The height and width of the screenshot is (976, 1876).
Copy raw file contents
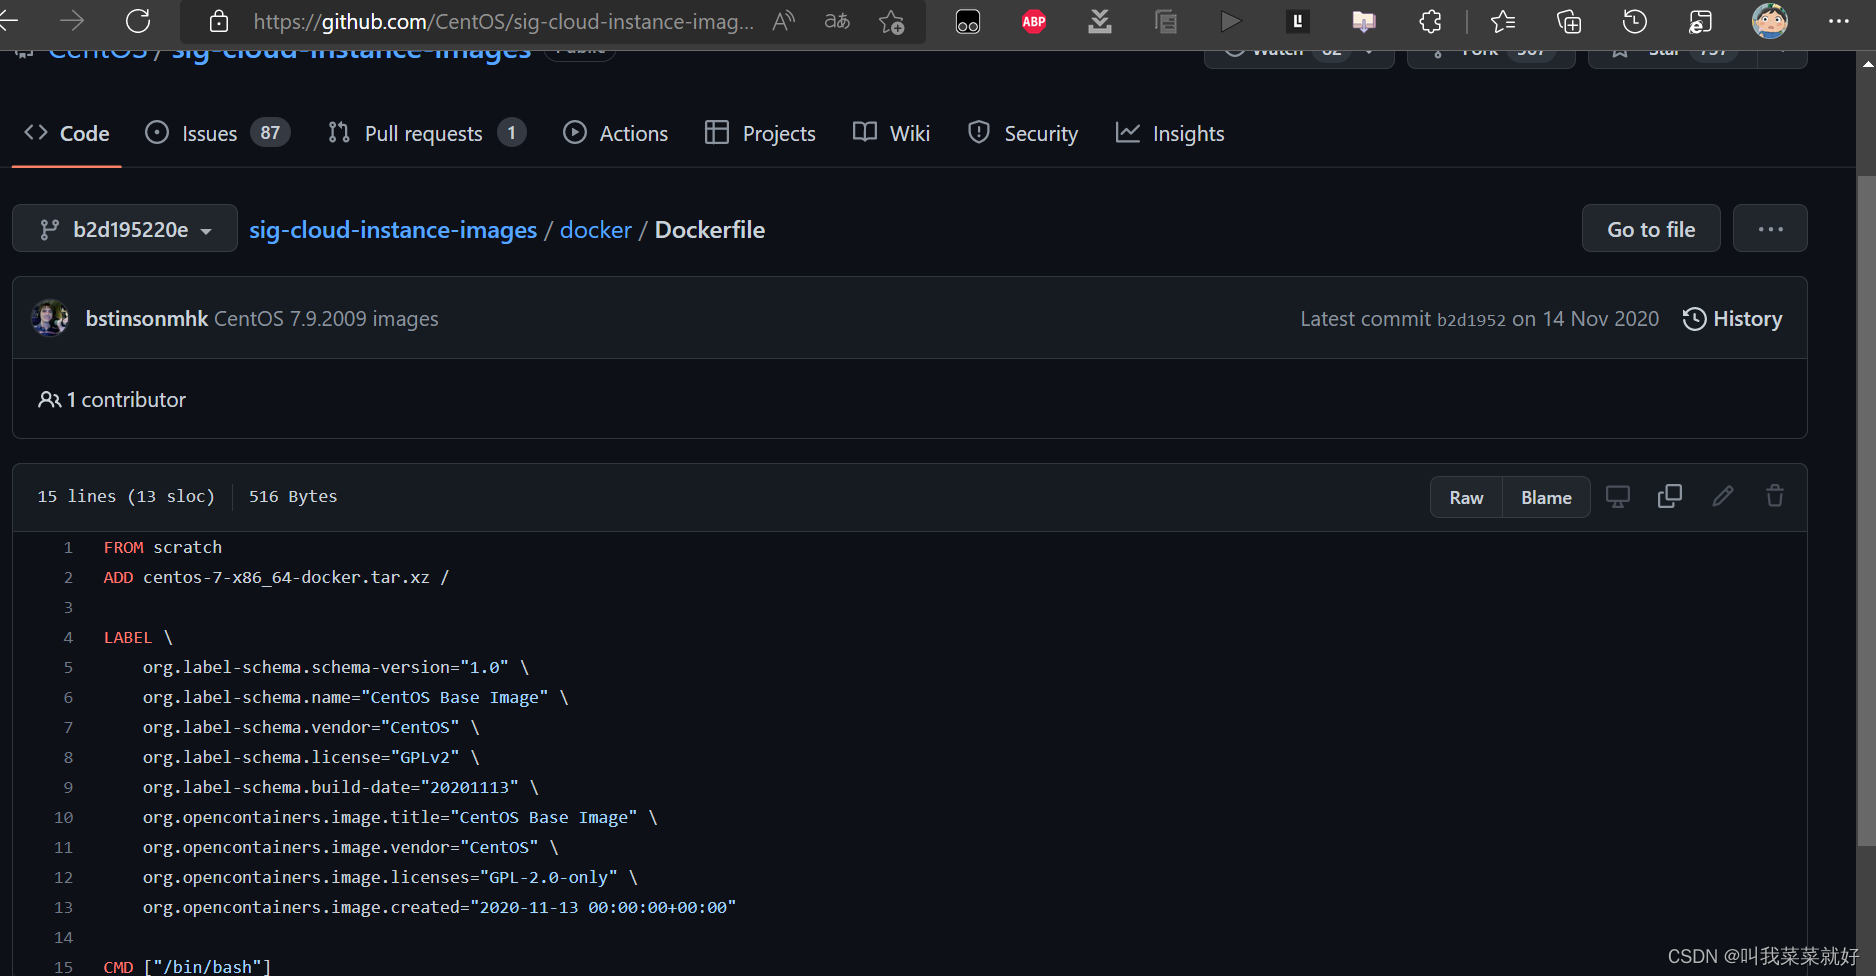point(1670,496)
